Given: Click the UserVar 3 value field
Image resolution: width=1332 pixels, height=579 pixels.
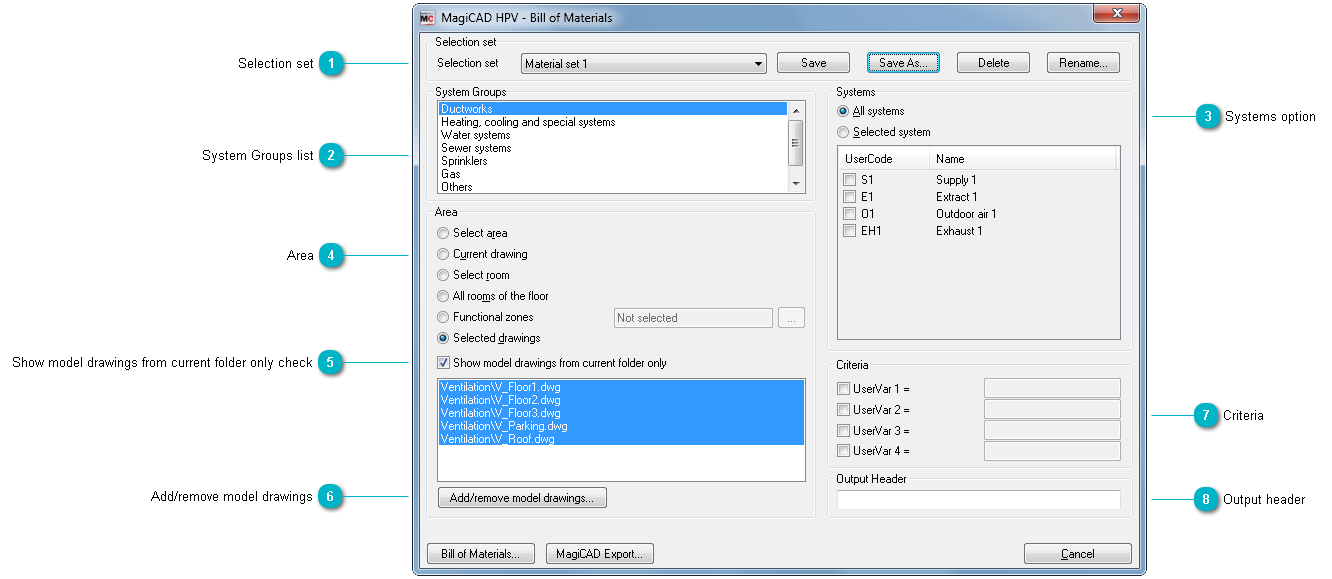Looking at the screenshot, I should (1052, 430).
